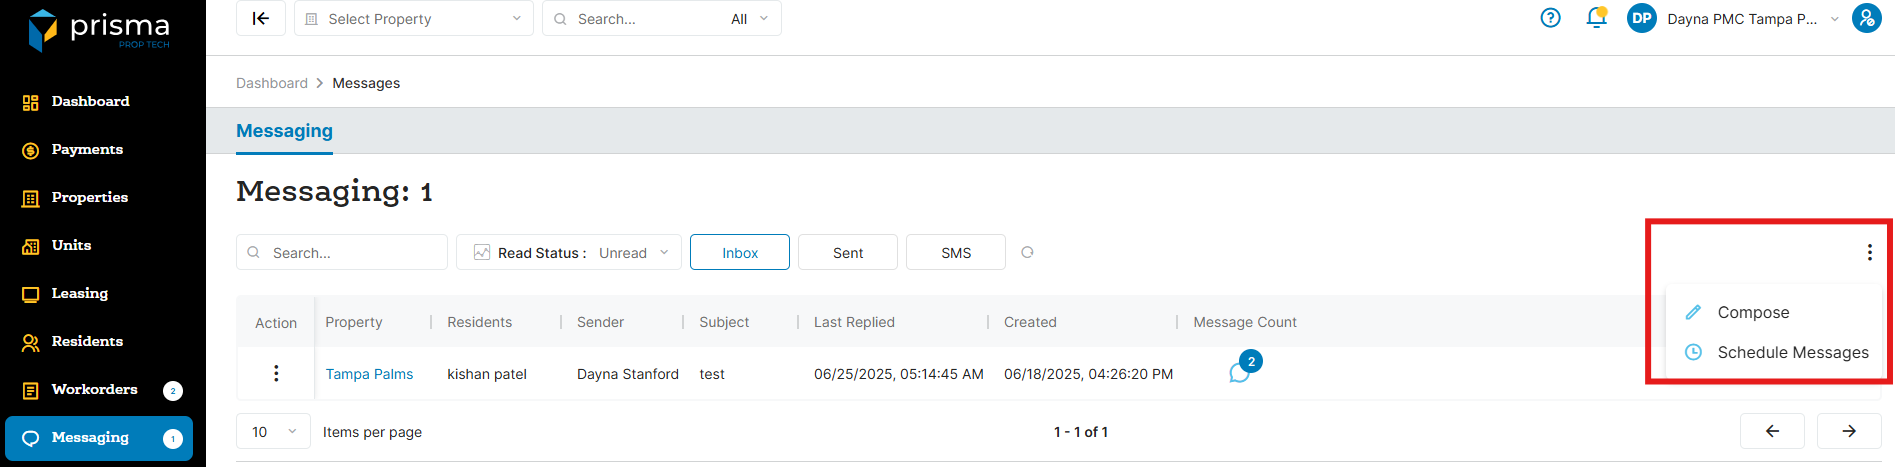The height and width of the screenshot is (467, 1895).
Task: Click the messaging search input field
Action: pos(352,253)
